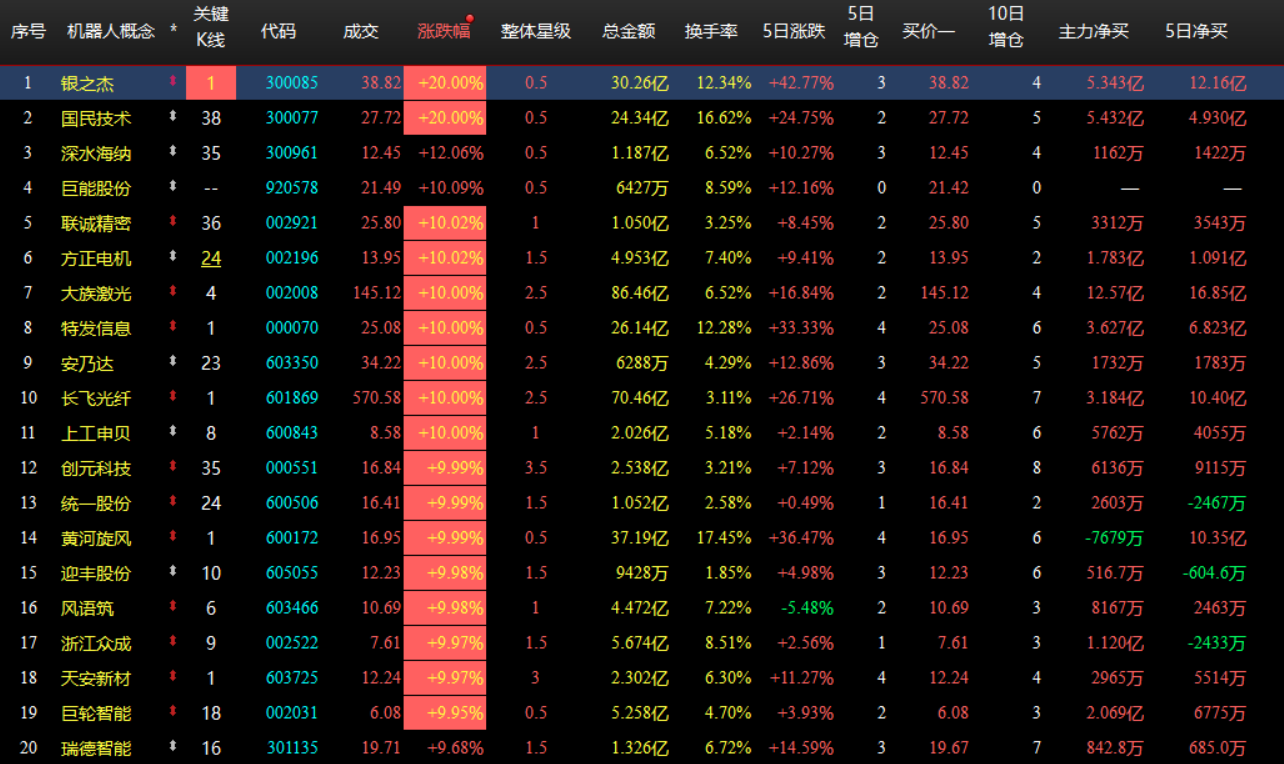Sort by the 总金额 column header
1284x764 pixels.
pos(629,31)
